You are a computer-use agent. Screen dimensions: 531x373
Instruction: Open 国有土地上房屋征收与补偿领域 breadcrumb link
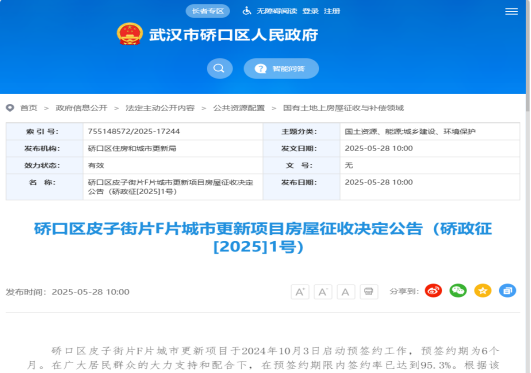[343, 108]
